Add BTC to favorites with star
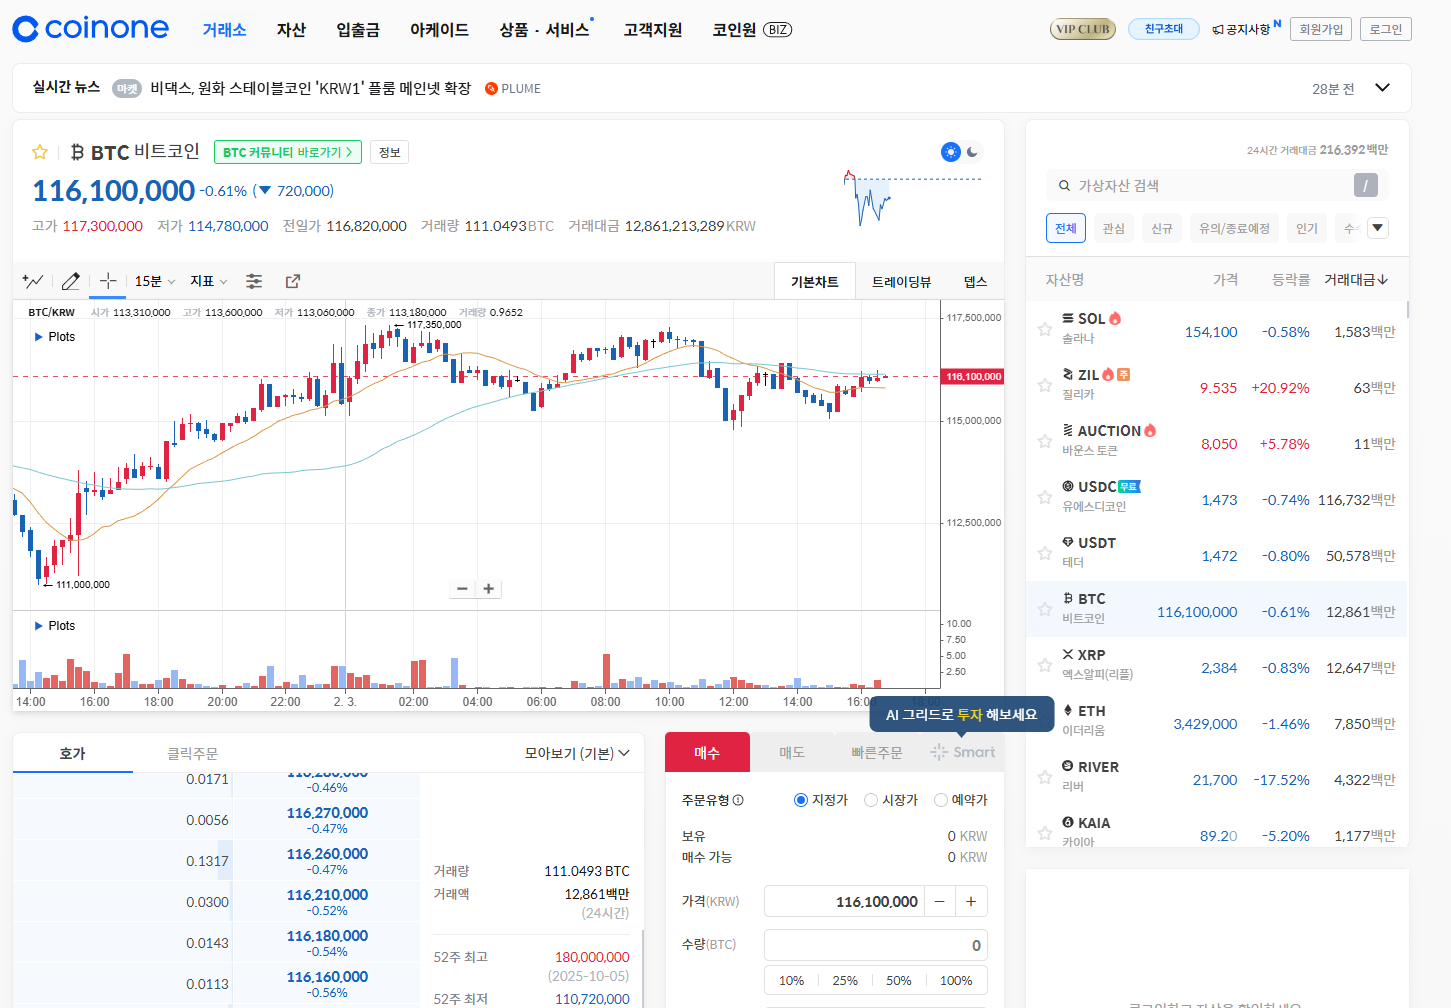 [x=40, y=152]
